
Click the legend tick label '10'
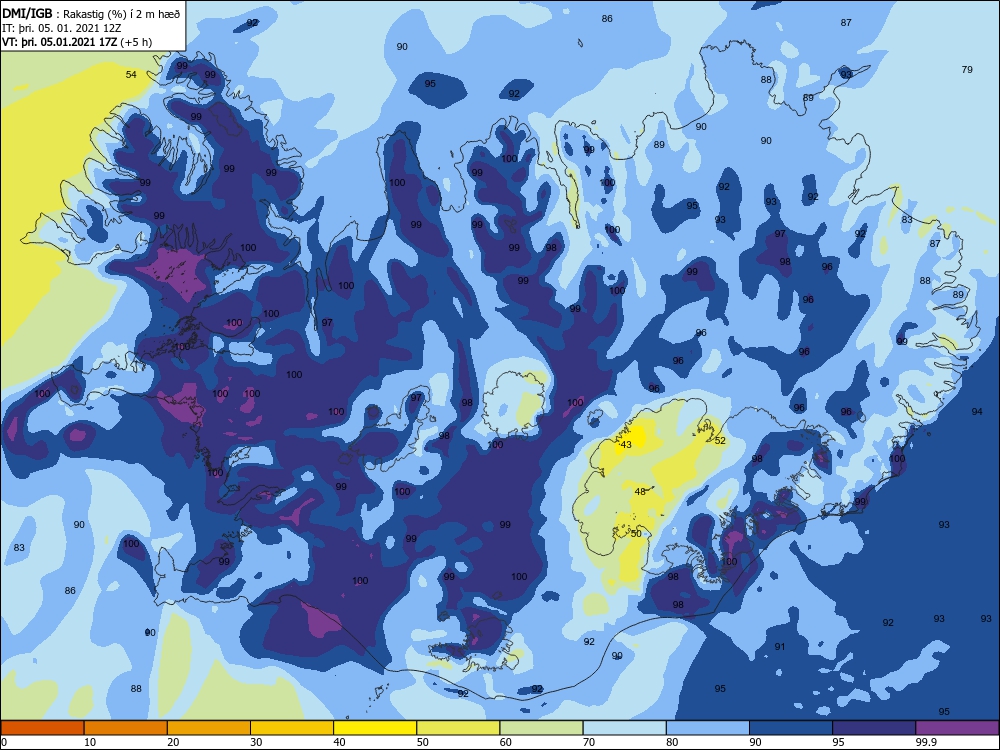[x=90, y=742]
